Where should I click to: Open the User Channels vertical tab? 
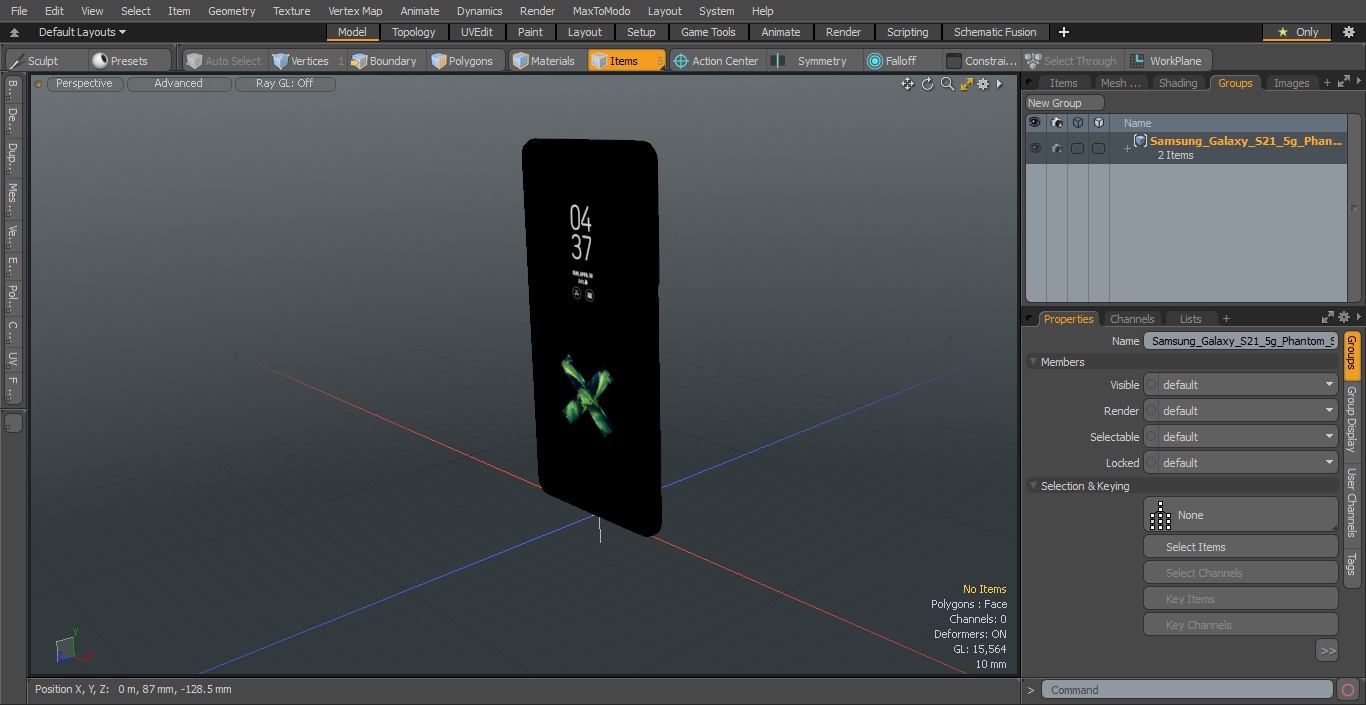click(1351, 503)
